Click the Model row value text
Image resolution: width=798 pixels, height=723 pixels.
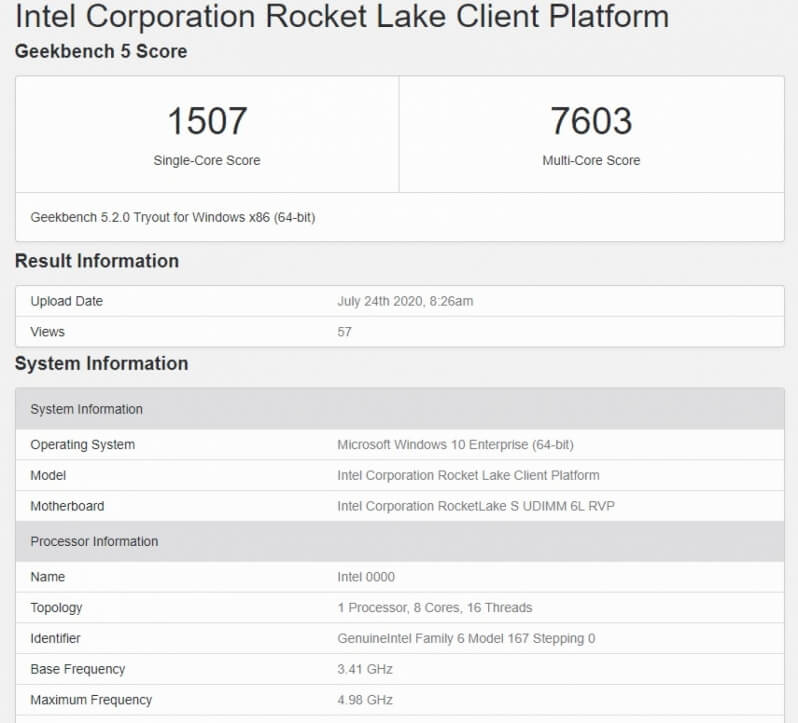tap(468, 475)
